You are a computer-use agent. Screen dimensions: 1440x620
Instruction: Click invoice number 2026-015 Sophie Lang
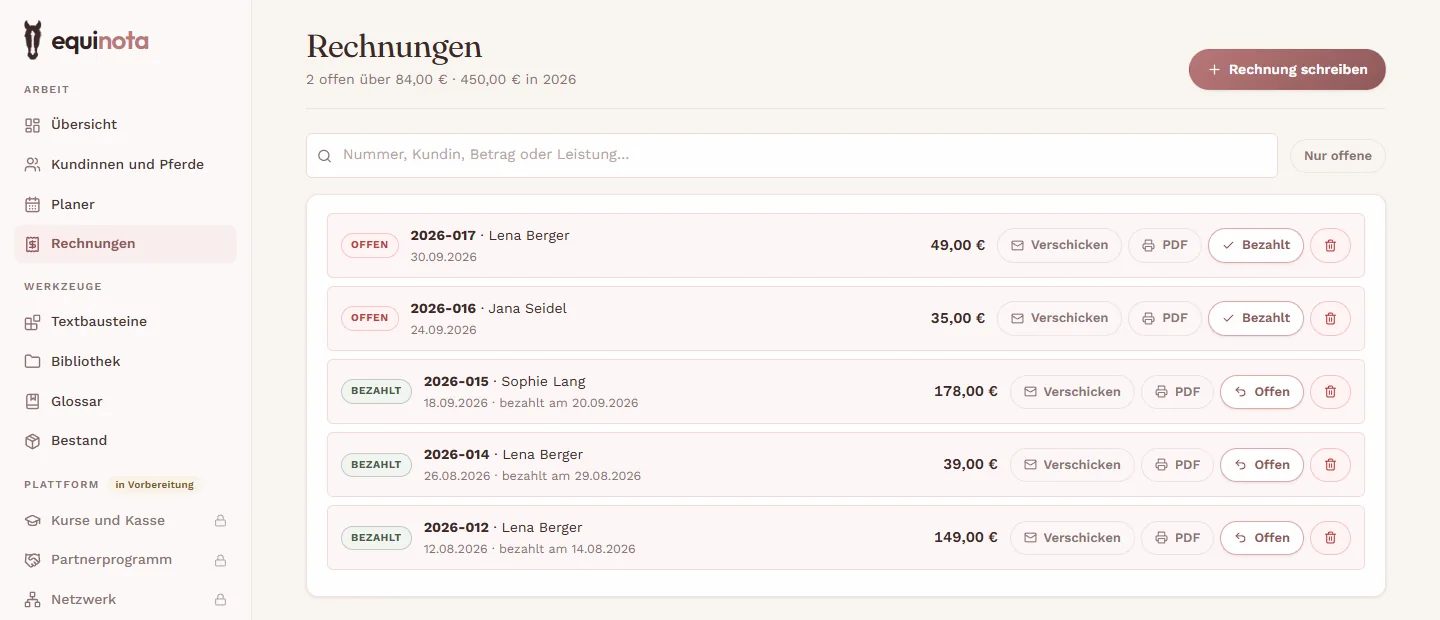point(505,382)
